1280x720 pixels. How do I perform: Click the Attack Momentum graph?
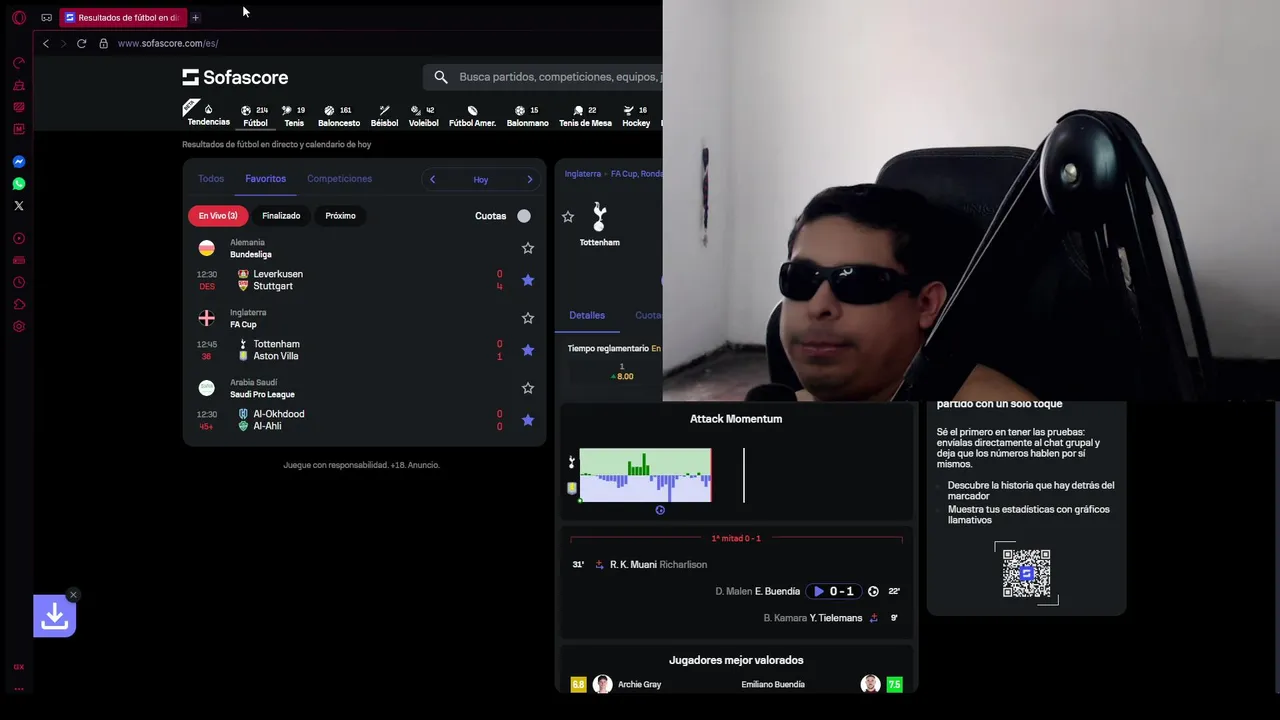click(x=645, y=475)
